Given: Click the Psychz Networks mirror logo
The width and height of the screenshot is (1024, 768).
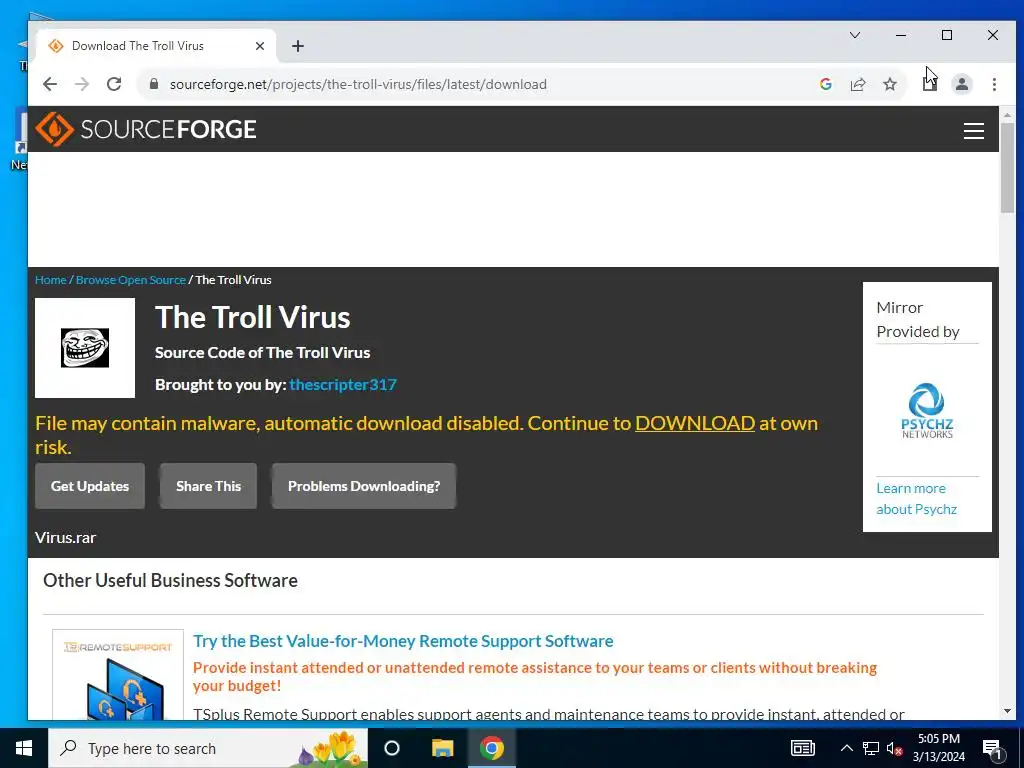Looking at the screenshot, I should 927,411.
